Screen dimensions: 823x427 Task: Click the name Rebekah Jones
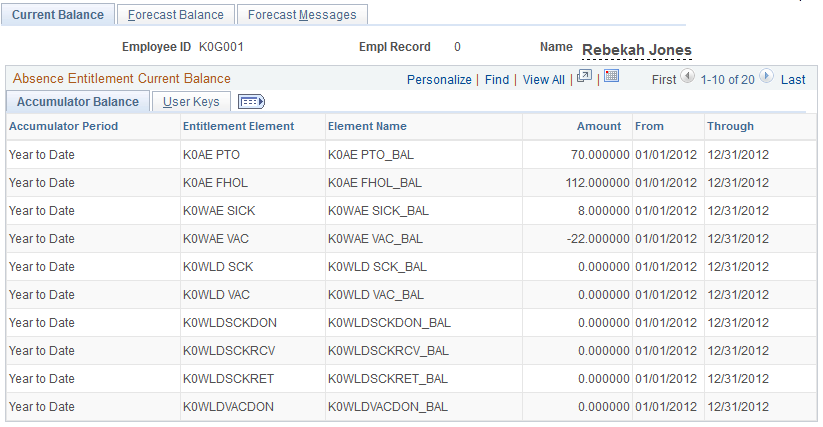coord(637,50)
